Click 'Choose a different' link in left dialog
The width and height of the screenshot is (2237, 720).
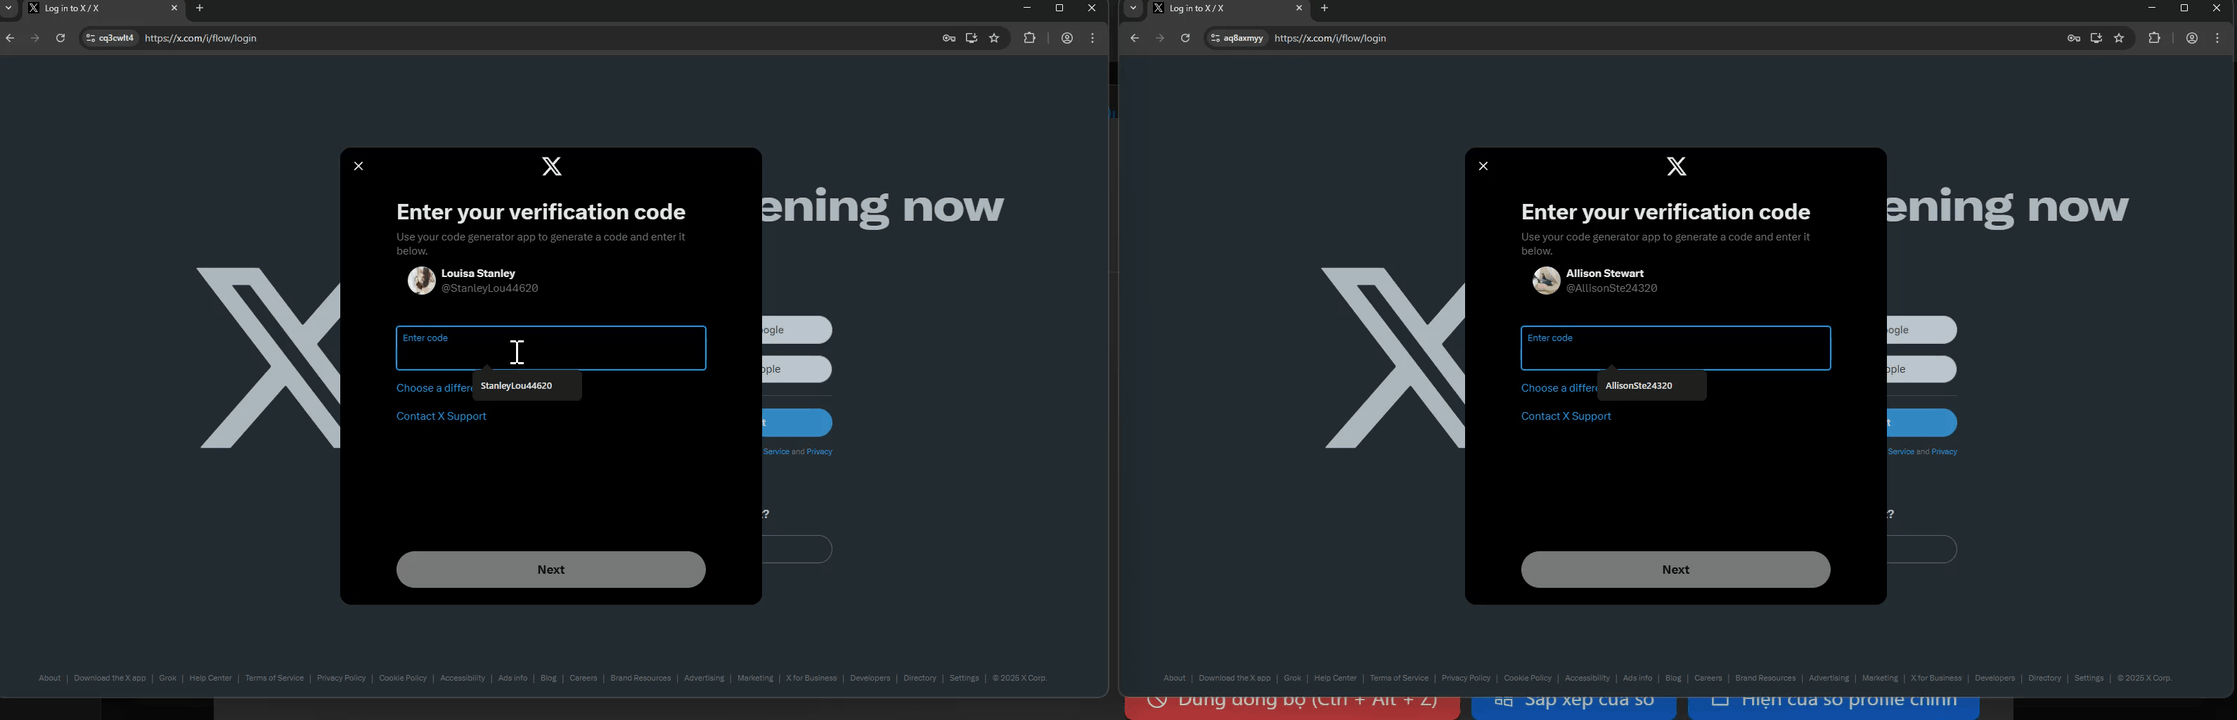click(434, 388)
